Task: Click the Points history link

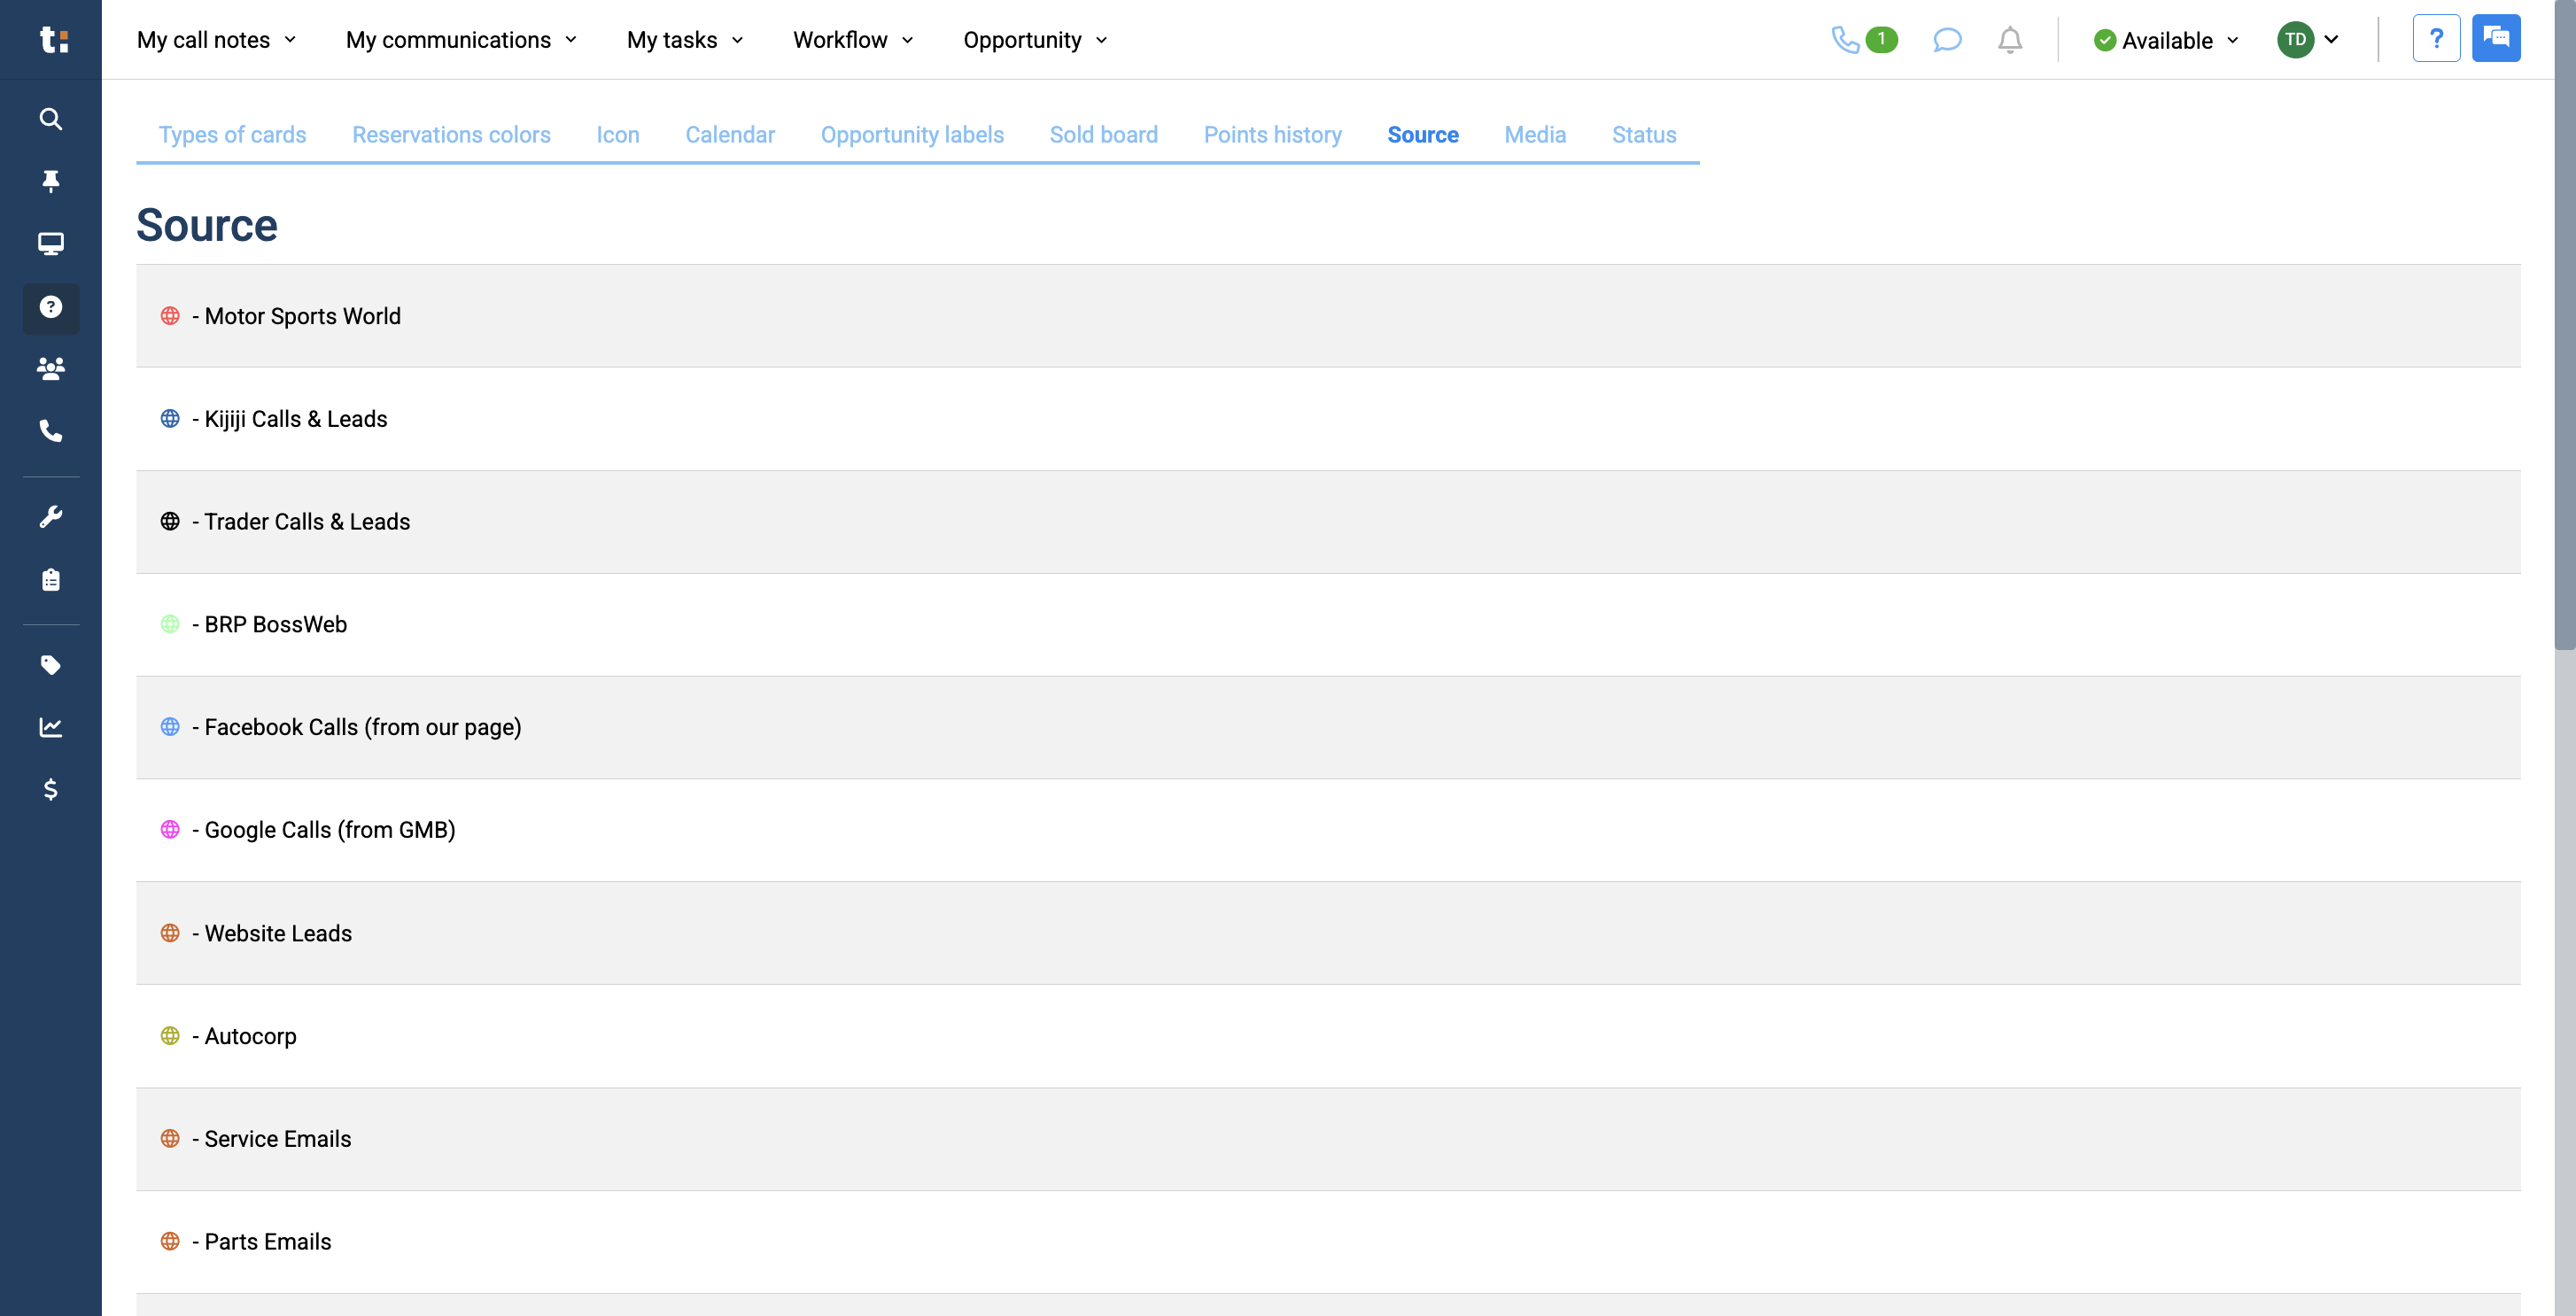Action: [1272, 134]
